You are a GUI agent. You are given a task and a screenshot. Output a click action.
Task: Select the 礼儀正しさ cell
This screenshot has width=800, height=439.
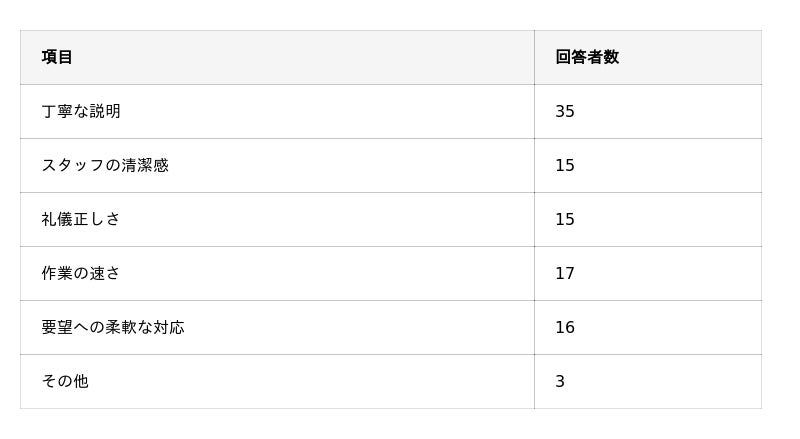[81, 219]
